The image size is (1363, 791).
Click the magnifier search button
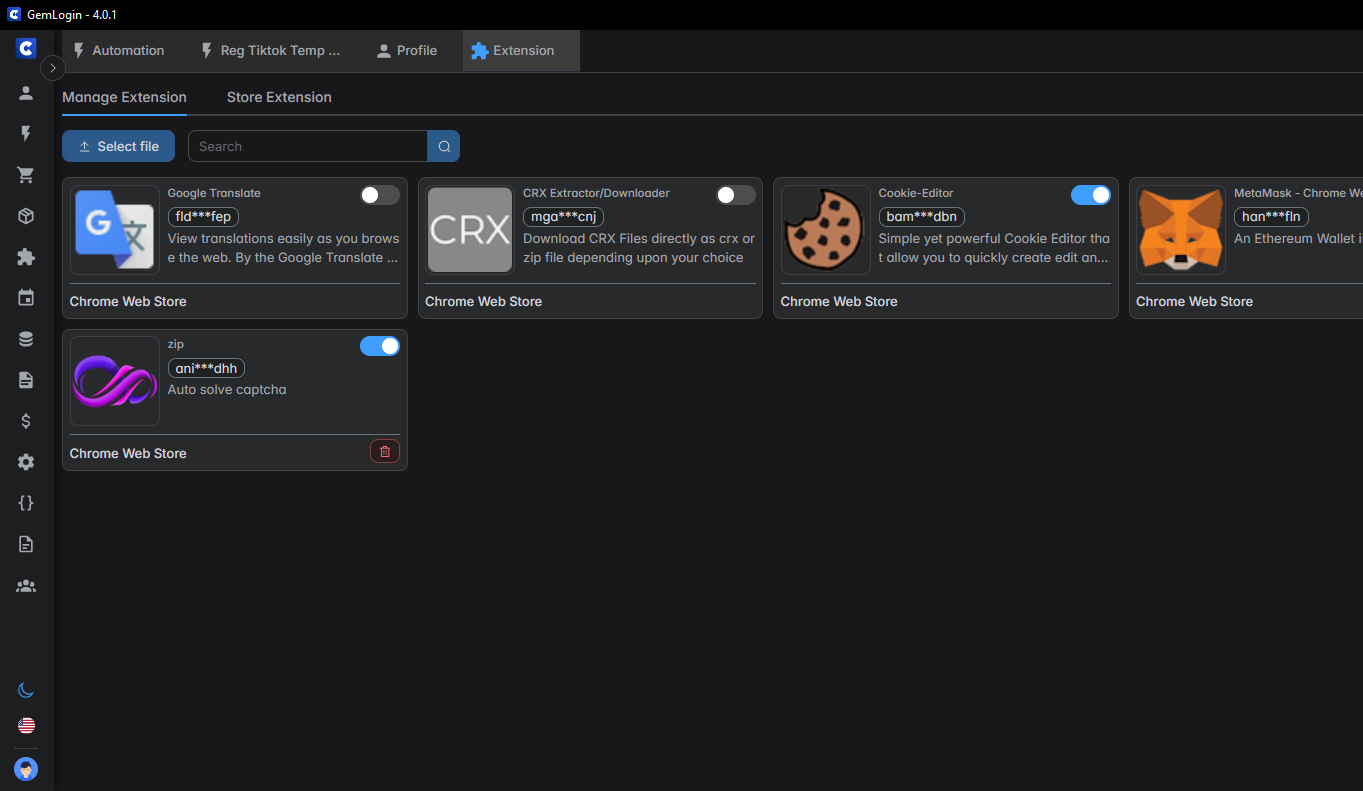pyautogui.click(x=444, y=146)
